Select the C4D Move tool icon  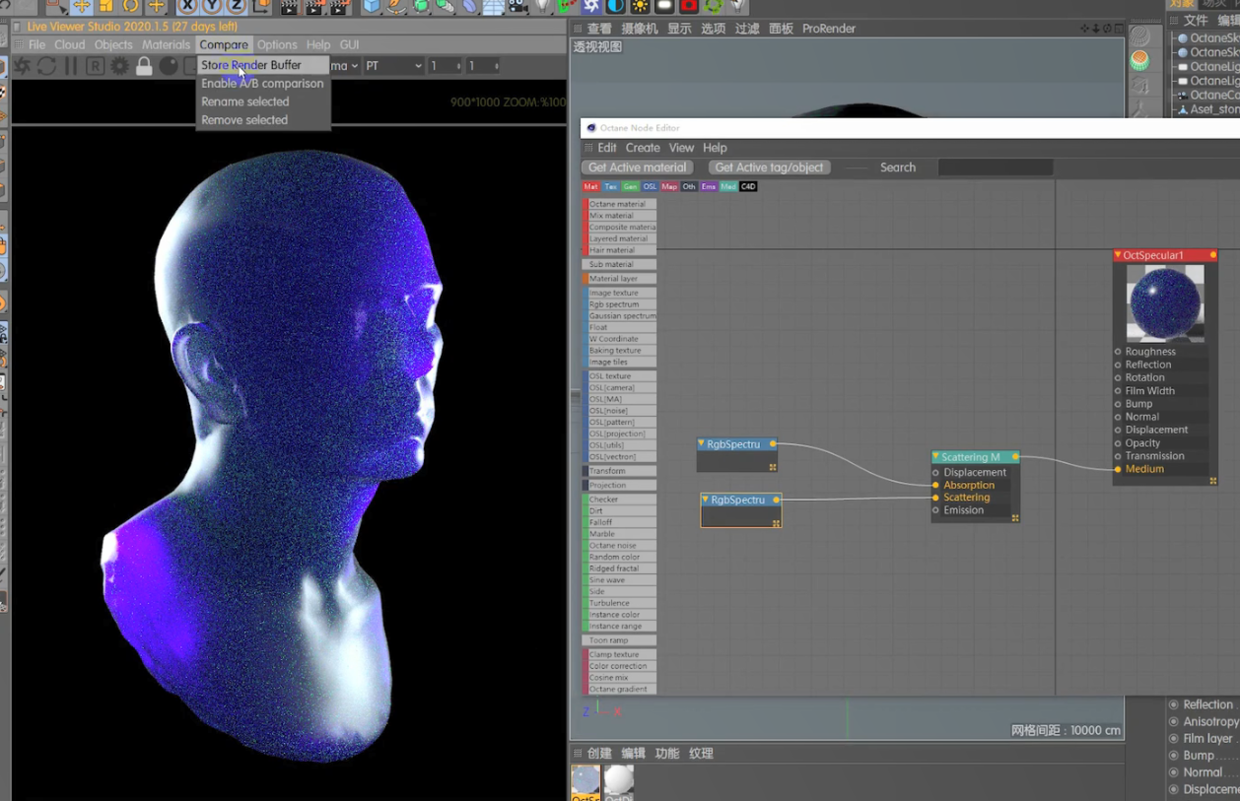(81, 6)
